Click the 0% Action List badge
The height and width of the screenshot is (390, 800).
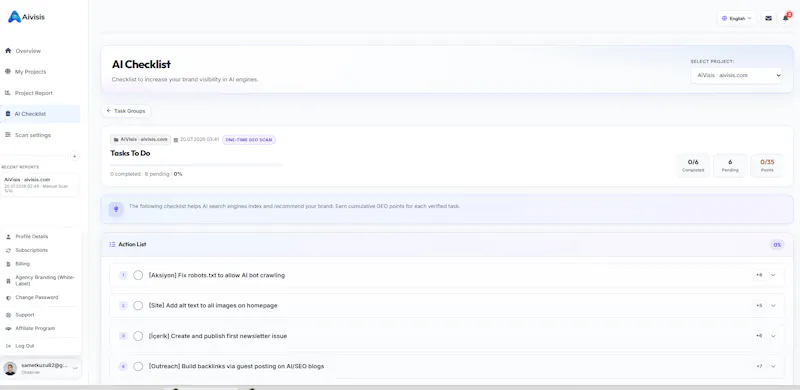[777, 245]
